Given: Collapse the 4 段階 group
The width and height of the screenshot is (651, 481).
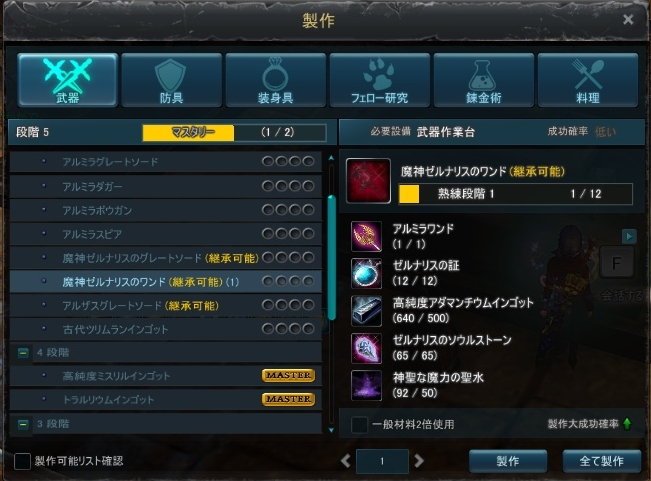Looking at the screenshot, I should click(23, 353).
